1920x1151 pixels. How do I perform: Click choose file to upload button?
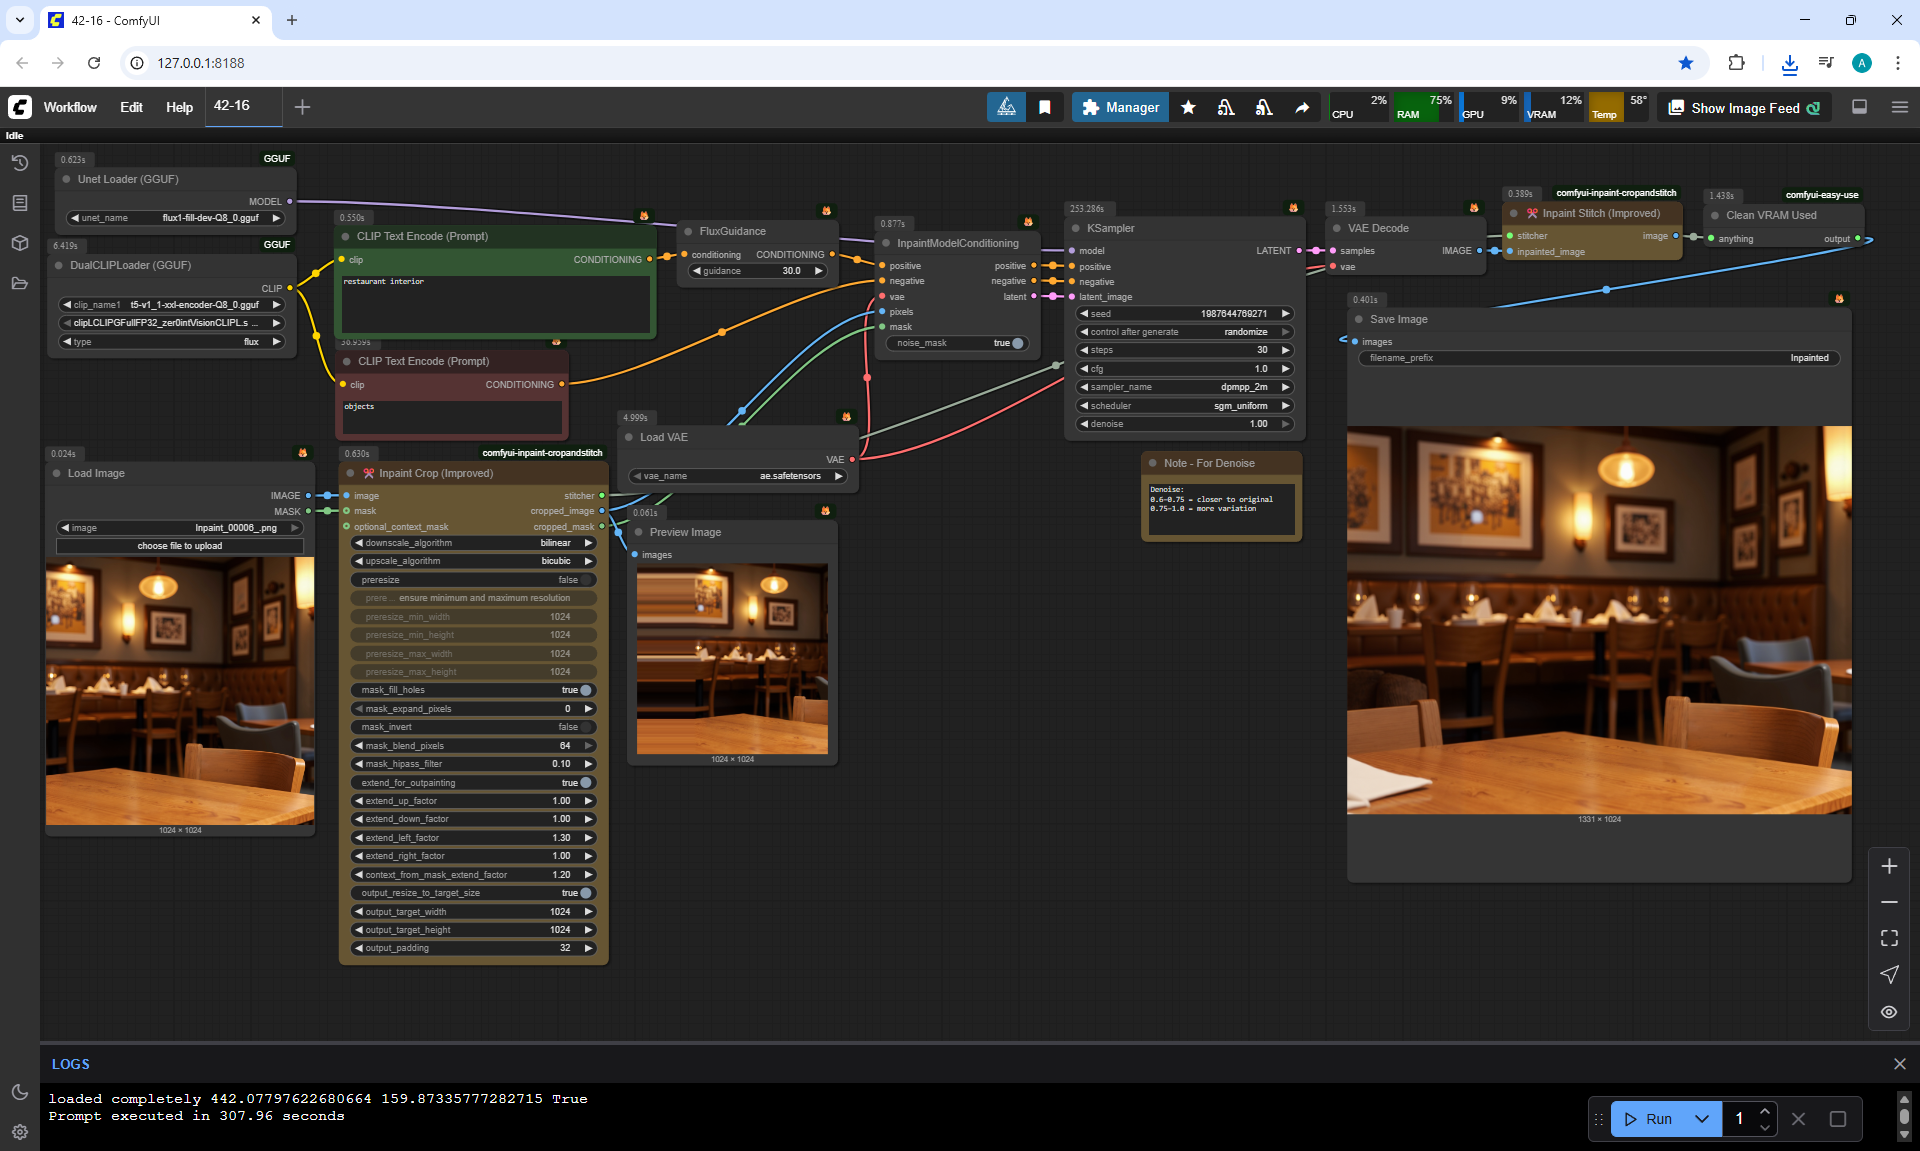point(180,546)
